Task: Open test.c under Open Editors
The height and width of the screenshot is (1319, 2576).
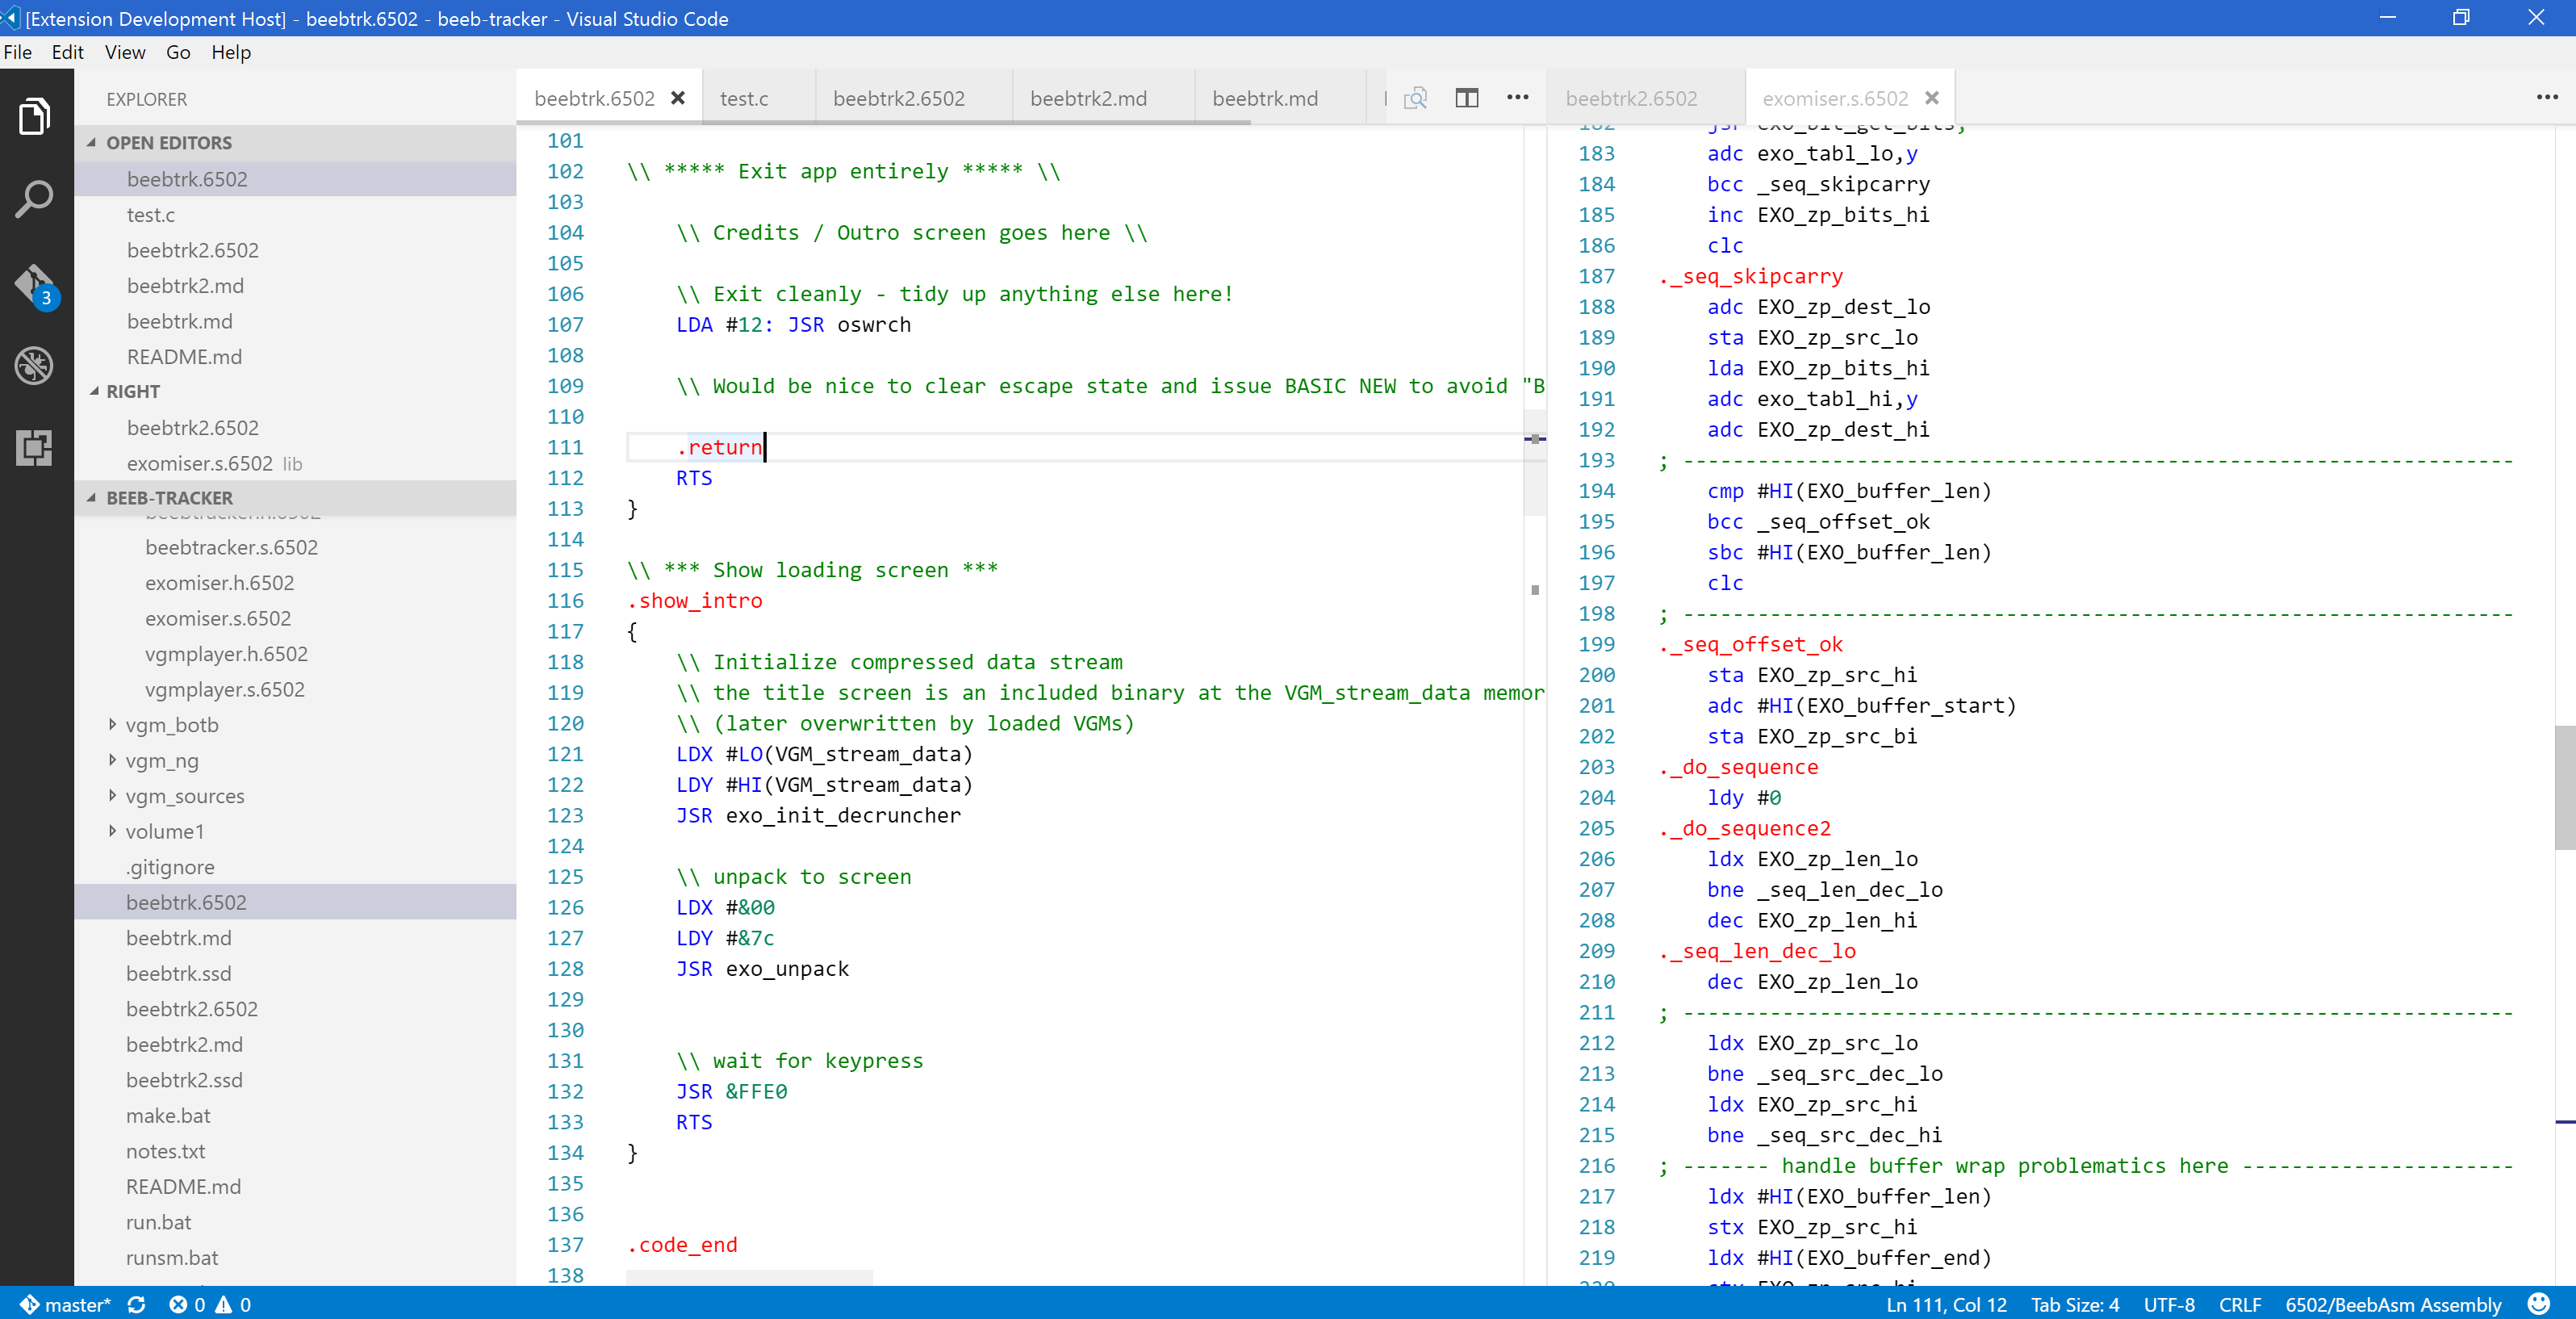Action: pos(295,215)
